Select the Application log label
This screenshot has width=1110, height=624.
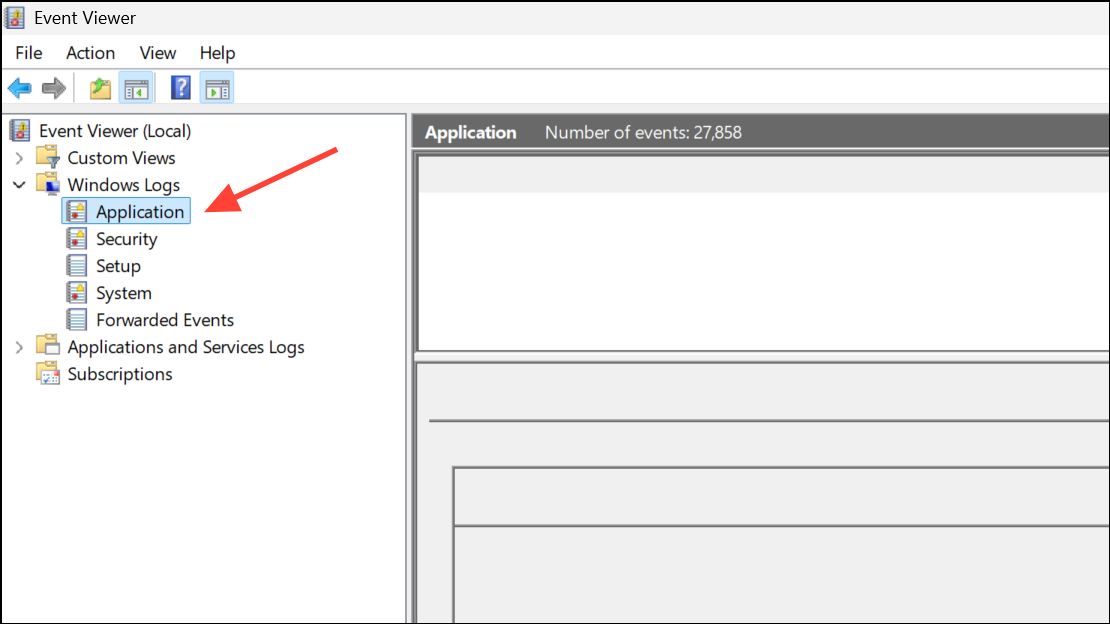pyautogui.click(x=140, y=212)
